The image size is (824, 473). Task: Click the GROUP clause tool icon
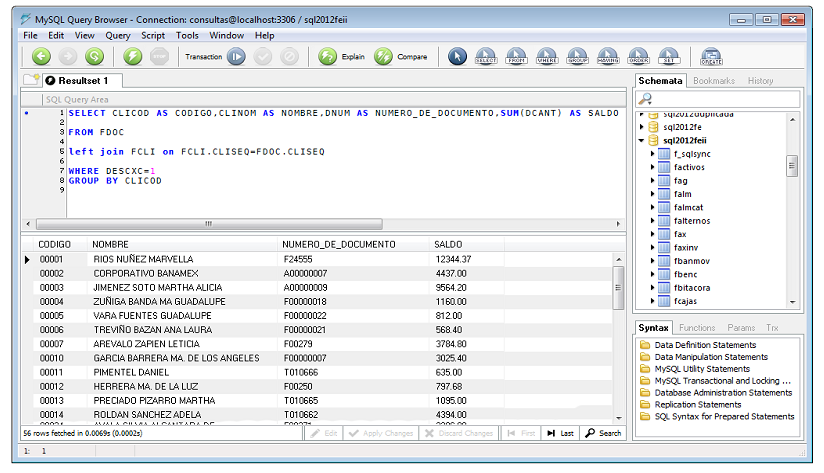578,56
